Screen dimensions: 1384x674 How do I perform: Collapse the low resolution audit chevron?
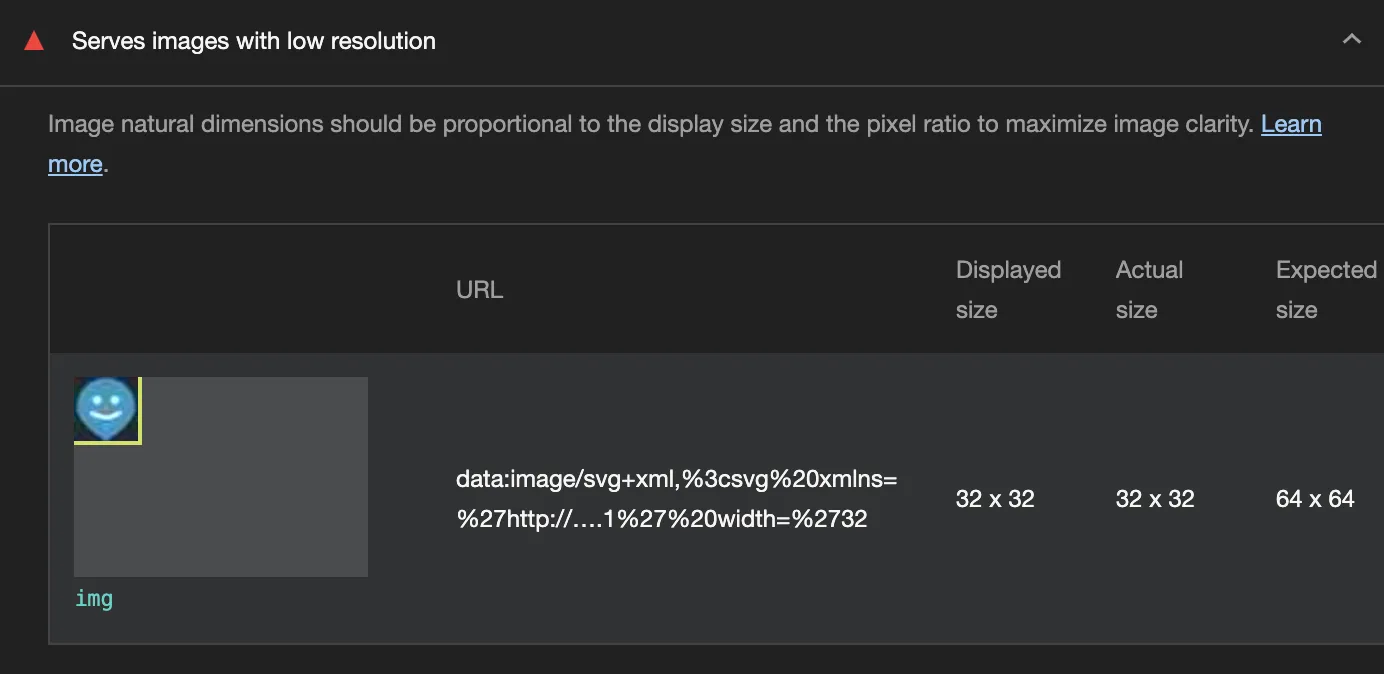pyautogui.click(x=1352, y=40)
